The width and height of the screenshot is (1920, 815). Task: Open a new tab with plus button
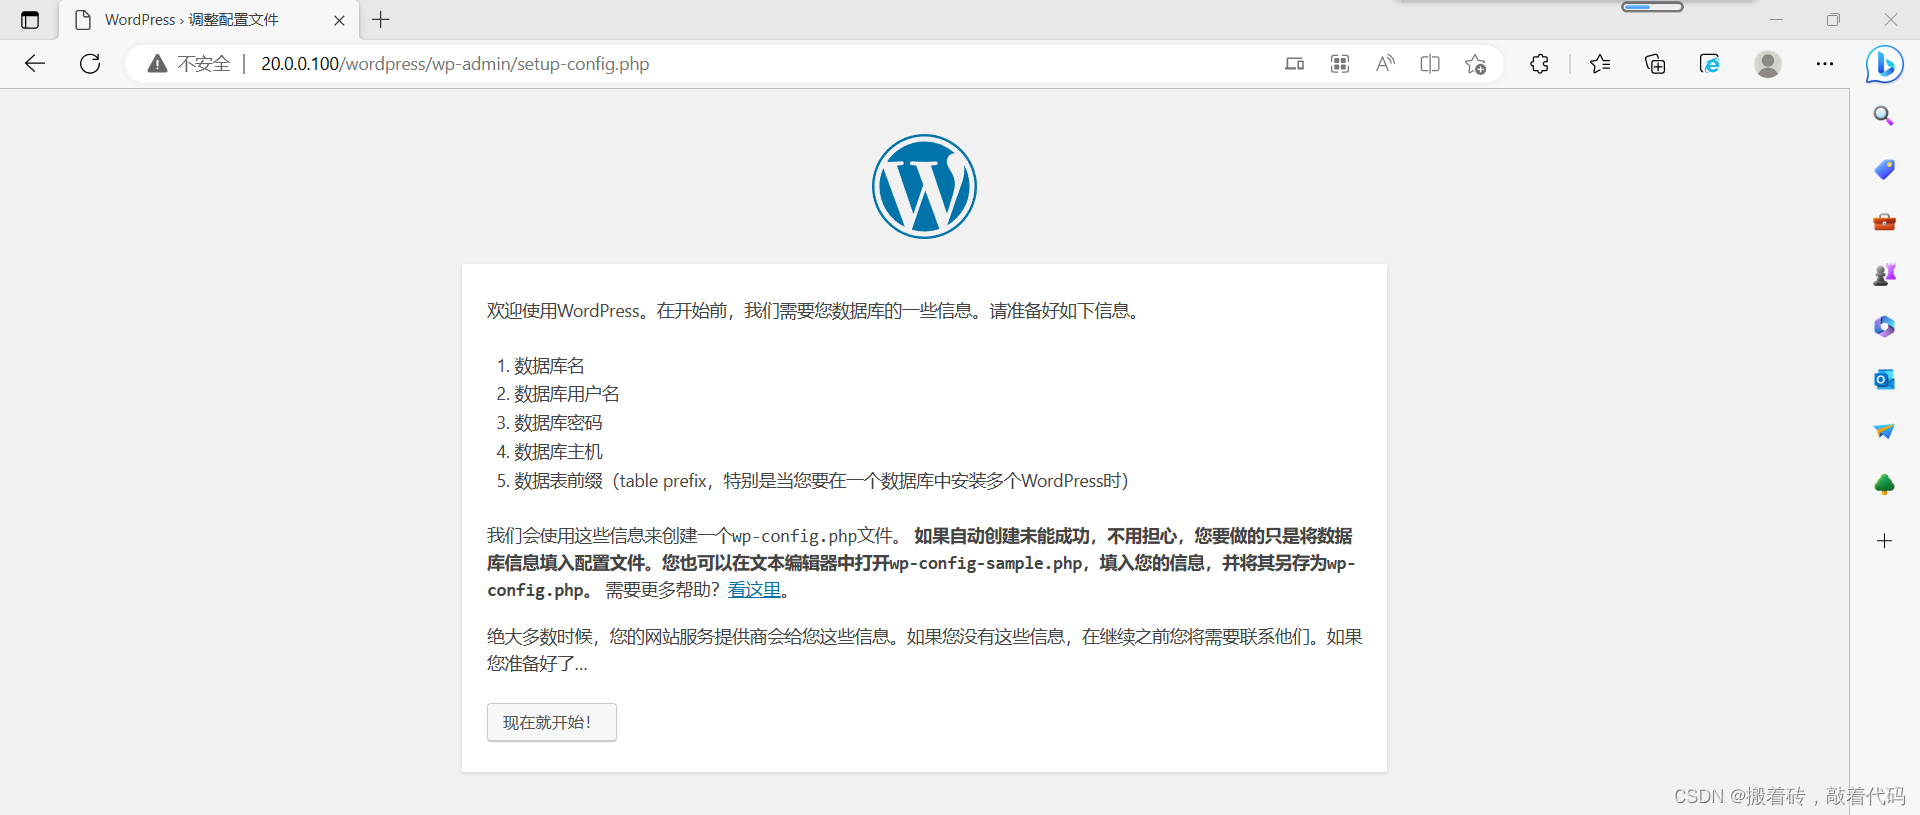tap(381, 20)
